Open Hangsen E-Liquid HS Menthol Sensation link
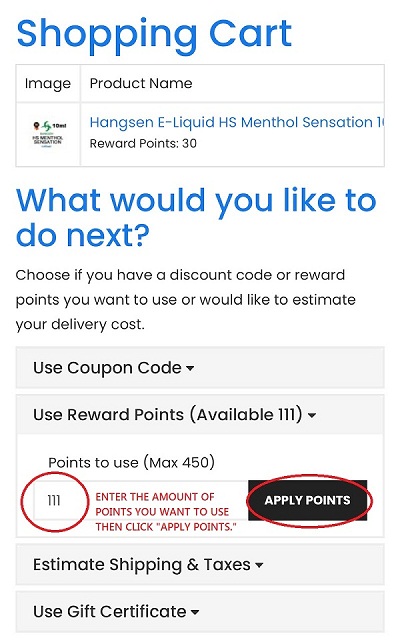The width and height of the screenshot is (400, 640). click(x=237, y=122)
